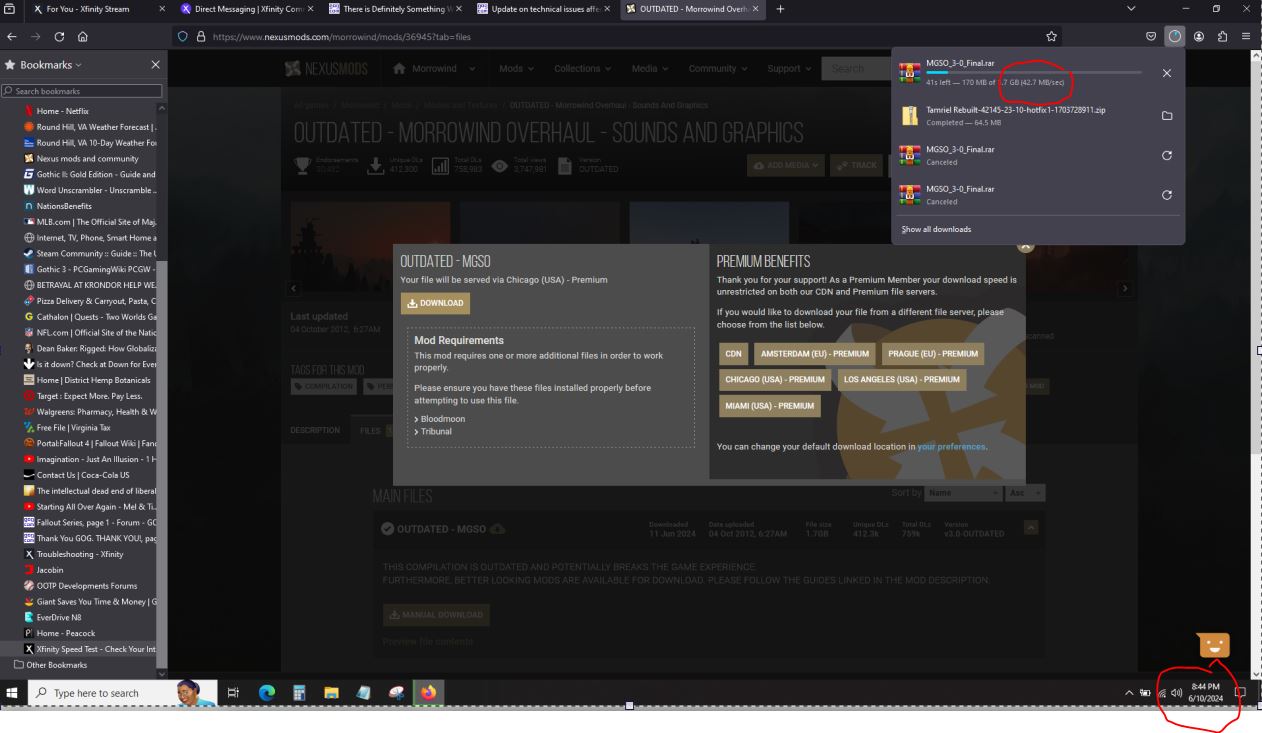Bookmark this page with the star icon
This screenshot has height=733, width=1262.
coord(1052,37)
